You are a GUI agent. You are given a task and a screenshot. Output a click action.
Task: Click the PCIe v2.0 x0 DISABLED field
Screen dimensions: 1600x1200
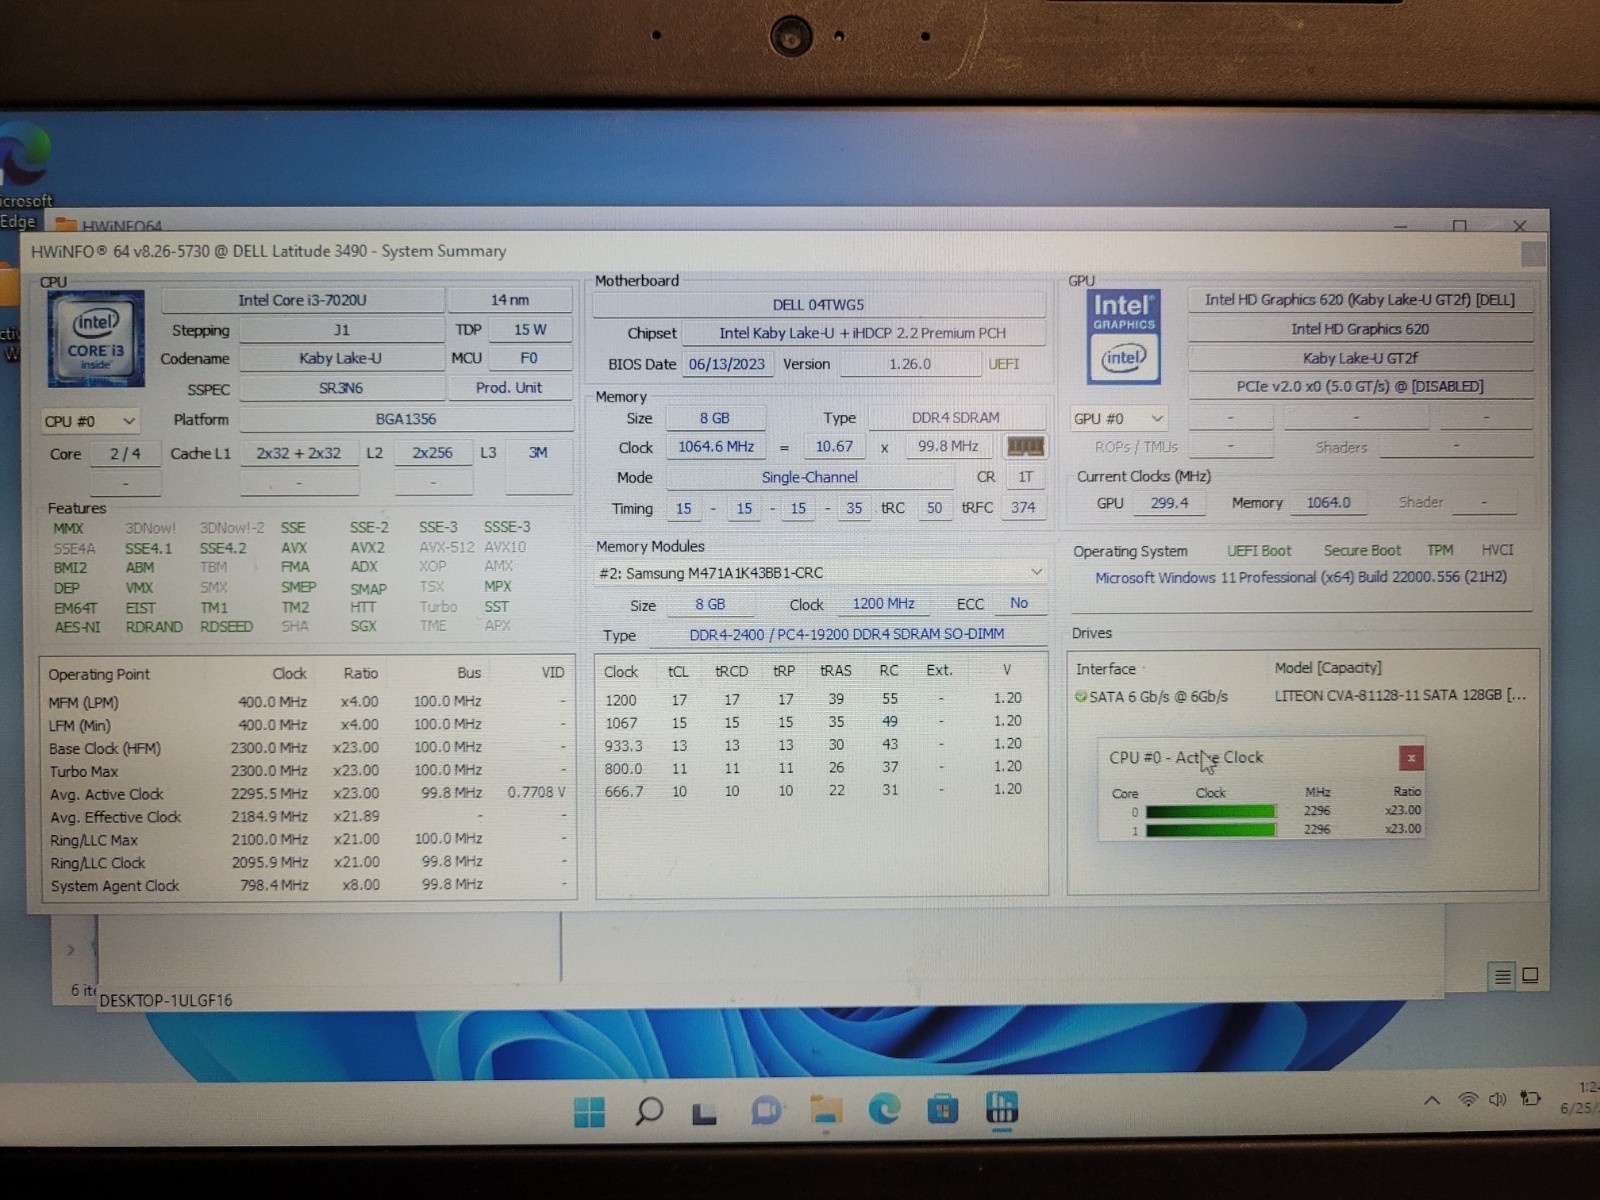coord(1360,386)
